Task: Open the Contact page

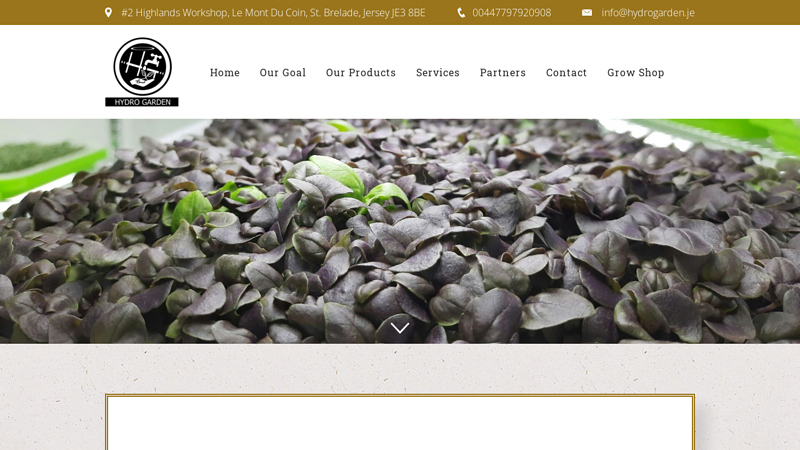Action: pos(566,73)
